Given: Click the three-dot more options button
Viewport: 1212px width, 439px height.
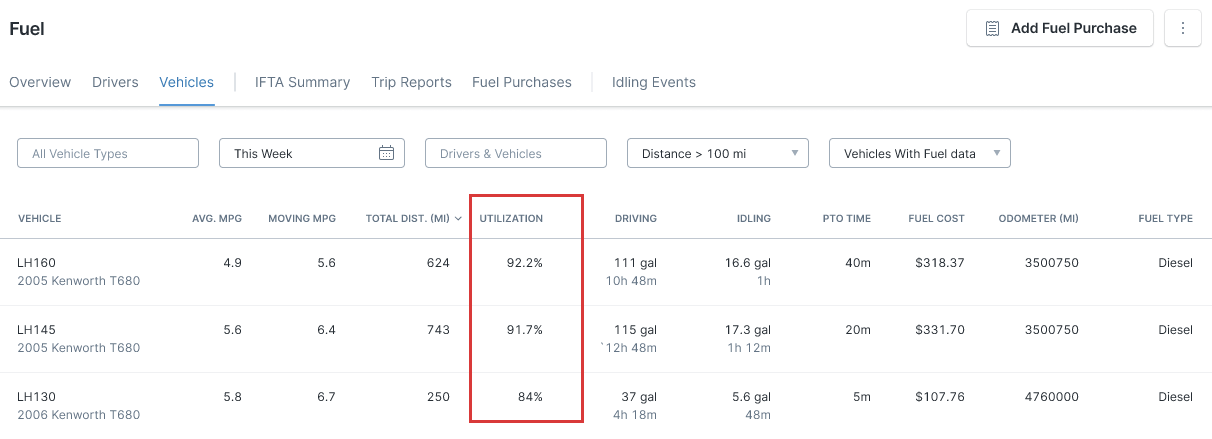Looking at the screenshot, I should (1183, 28).
